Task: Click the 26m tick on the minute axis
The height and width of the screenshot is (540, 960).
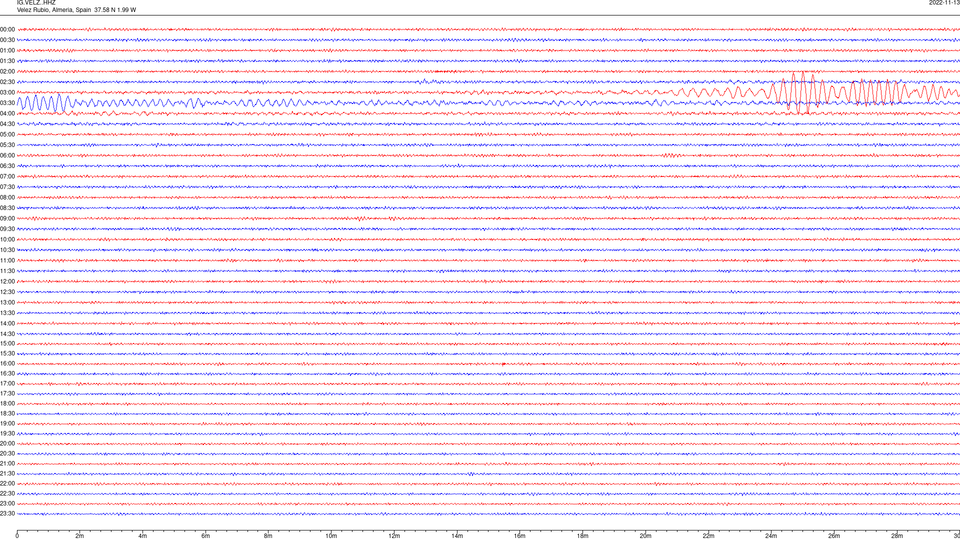Action: pyautogui.click(x=834, y=536)
